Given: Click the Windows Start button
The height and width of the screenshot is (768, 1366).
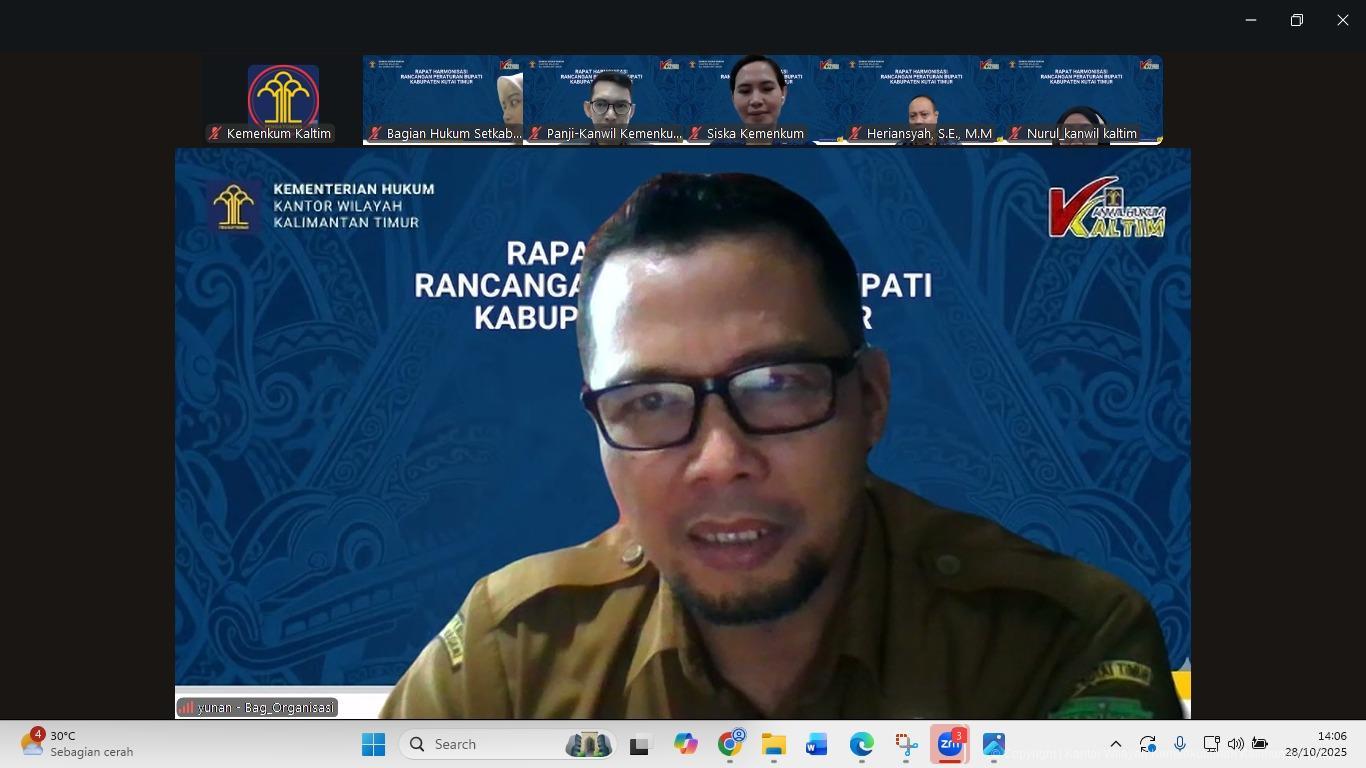Looking at the screenshot, I should (373, 745).
